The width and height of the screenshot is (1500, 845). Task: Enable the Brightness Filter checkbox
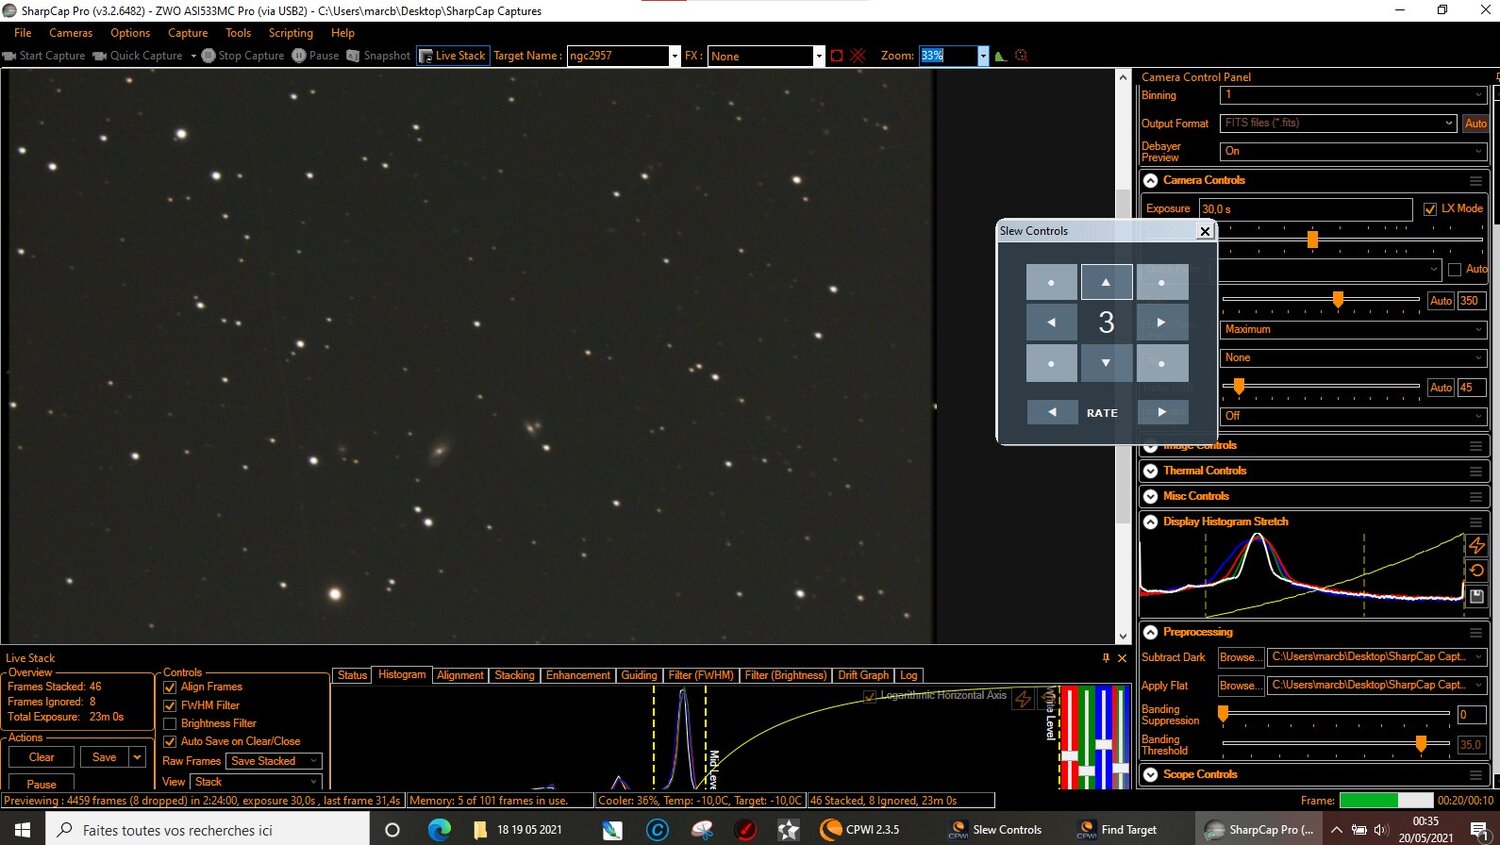pos(170,723)
